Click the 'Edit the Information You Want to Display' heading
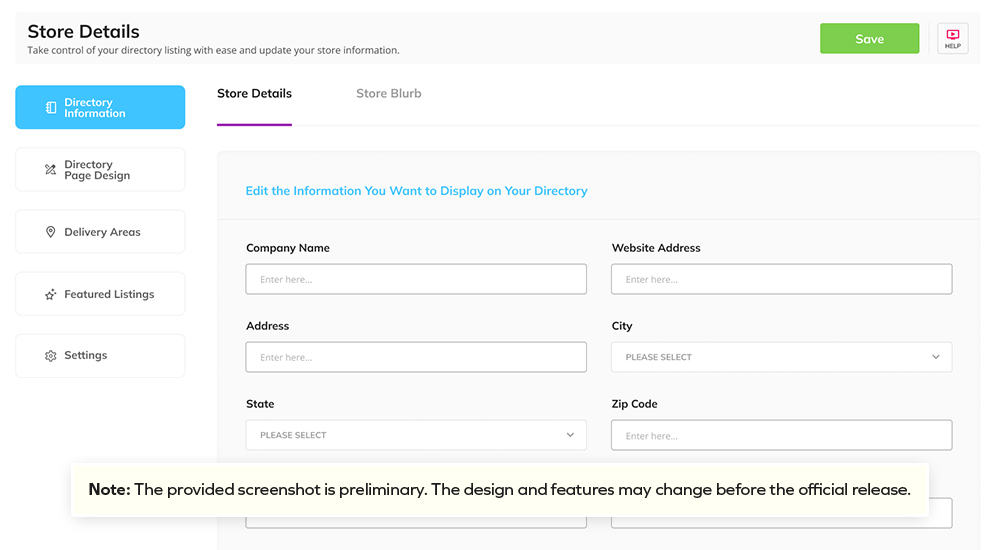 click(x=416, y=191)
